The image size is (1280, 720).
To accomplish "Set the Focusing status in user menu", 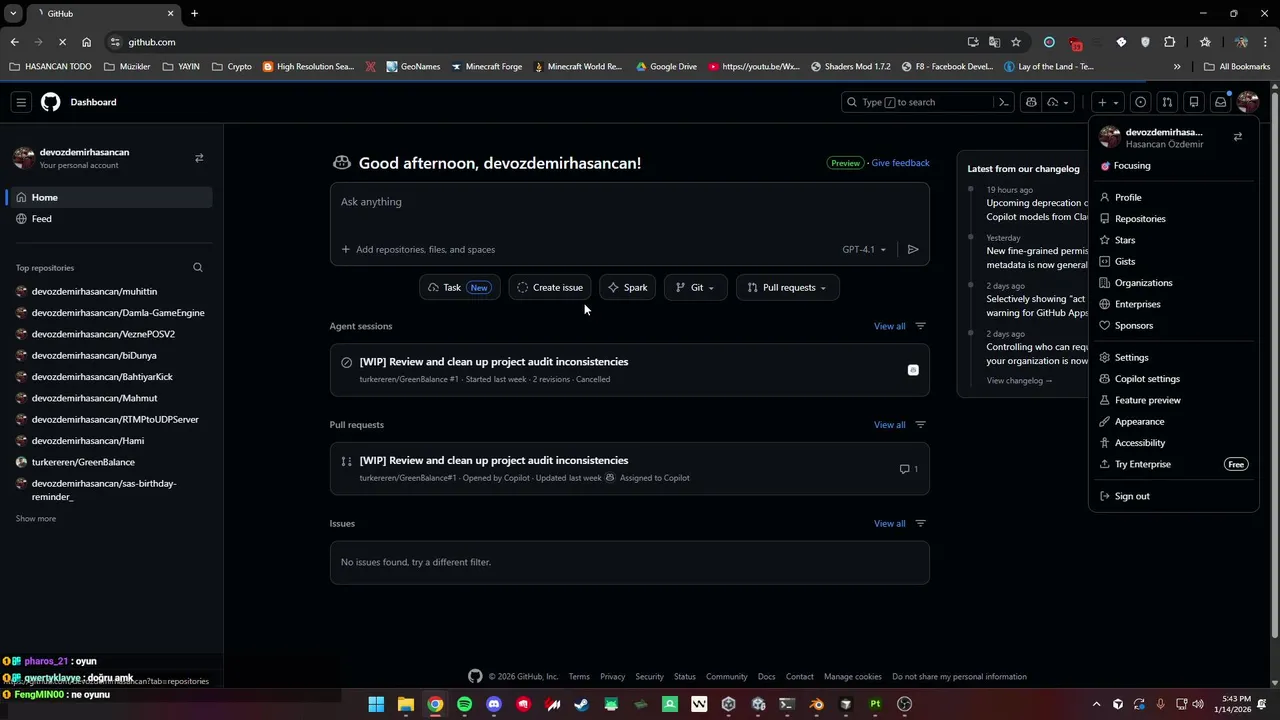I will [x=1173, y=166].
